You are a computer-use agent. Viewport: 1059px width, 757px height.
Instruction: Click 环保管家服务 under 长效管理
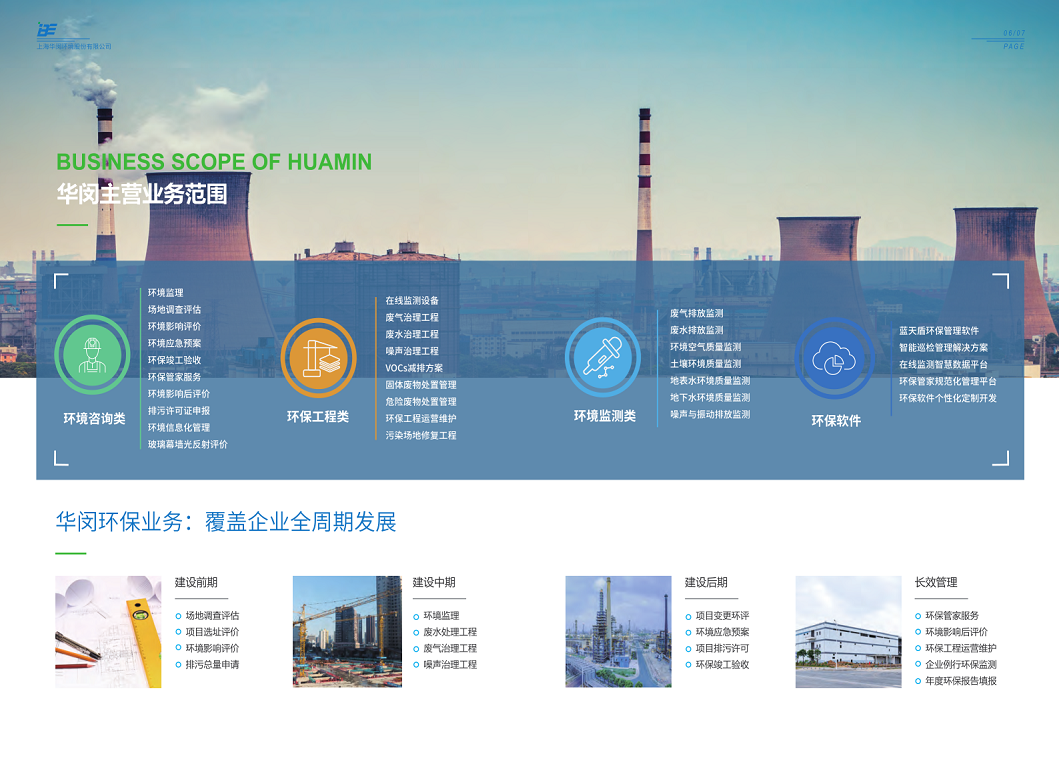point(952,616)
